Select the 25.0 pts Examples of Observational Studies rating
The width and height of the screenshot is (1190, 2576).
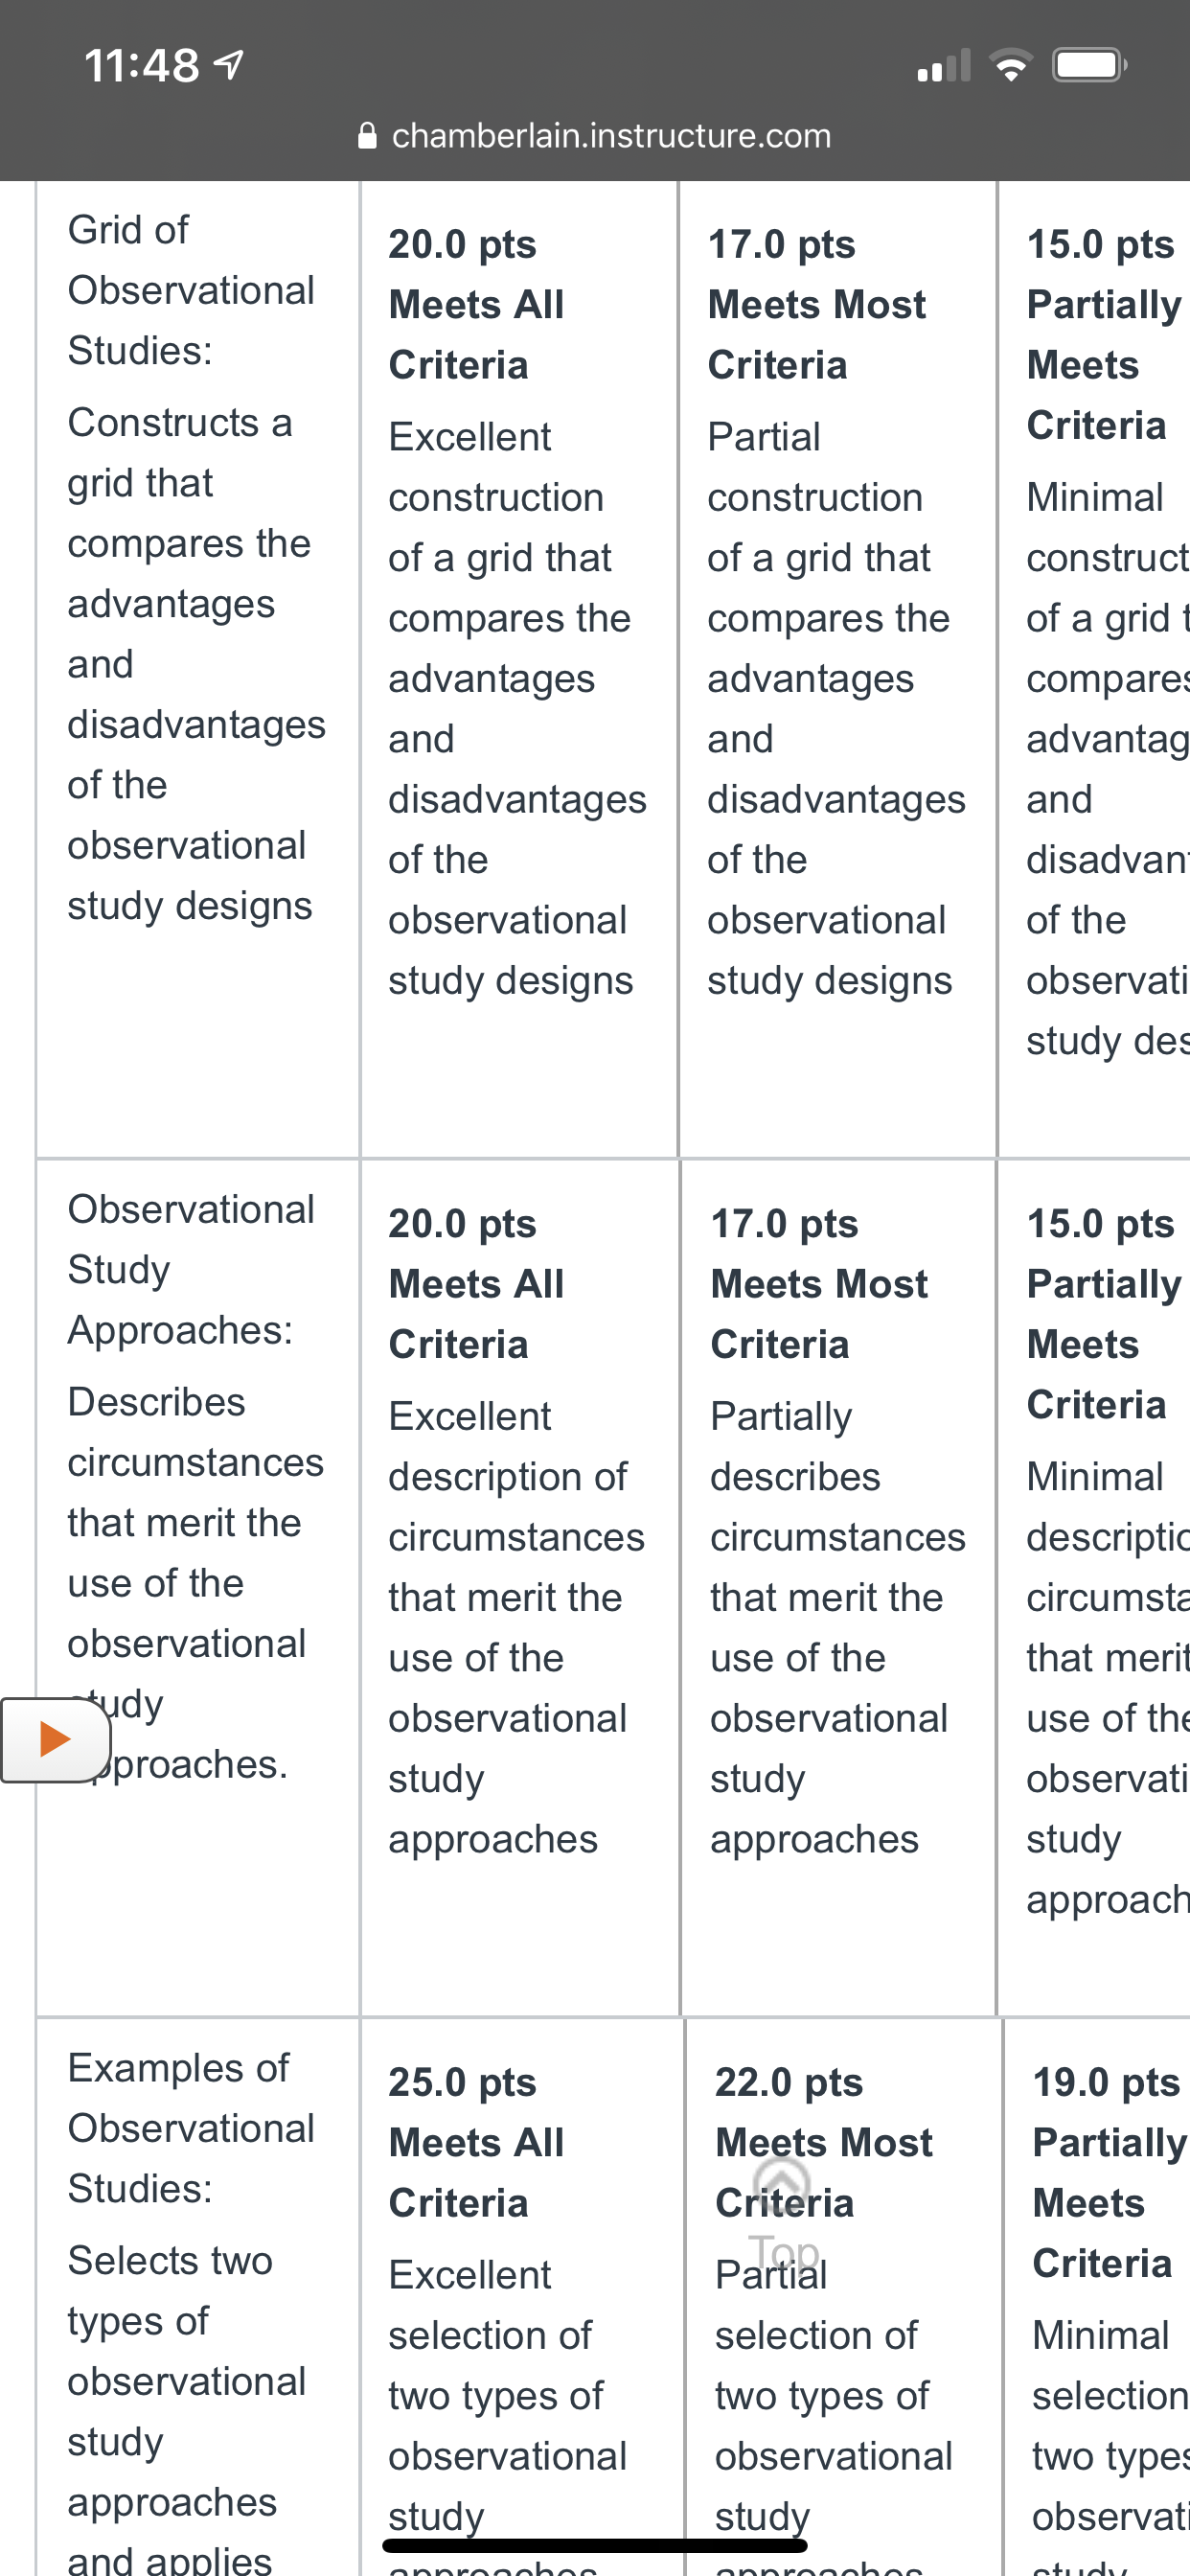point(521,2298)
